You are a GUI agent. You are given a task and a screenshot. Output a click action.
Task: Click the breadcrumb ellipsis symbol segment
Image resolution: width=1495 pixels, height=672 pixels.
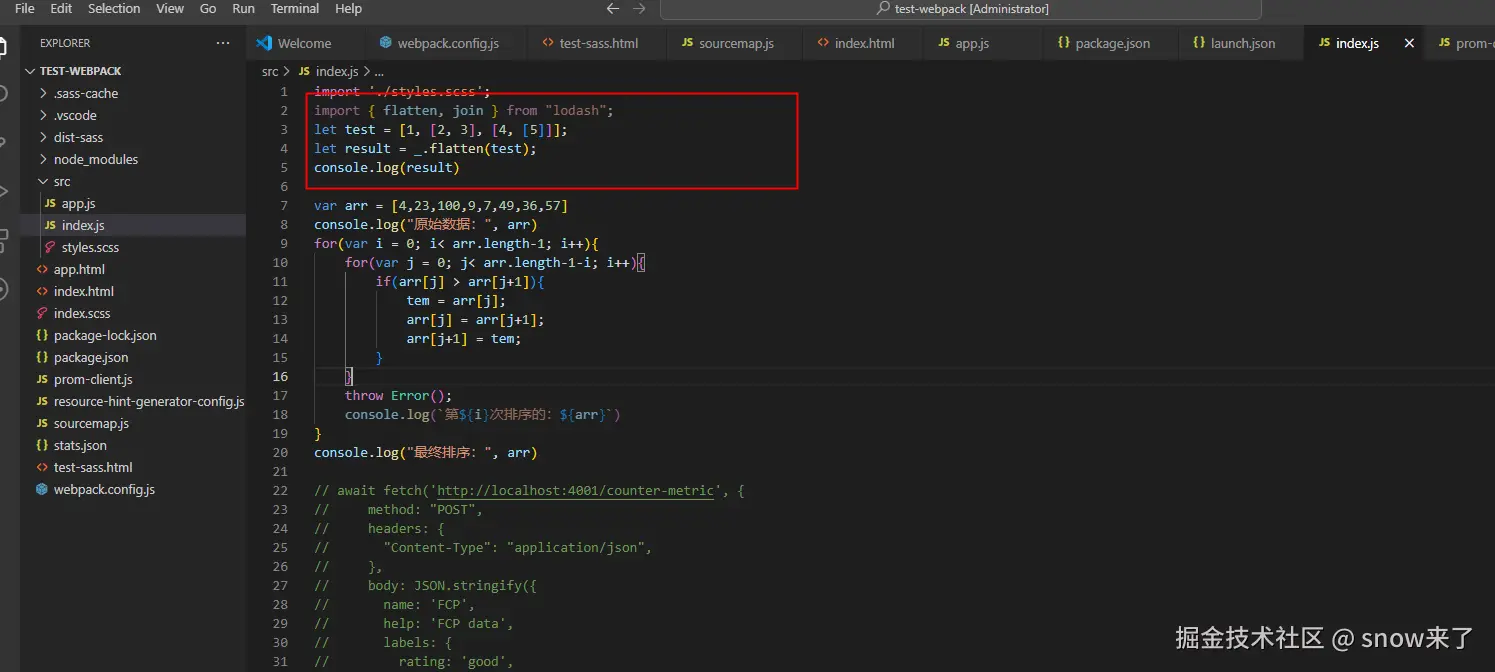(x=379, y=71)
